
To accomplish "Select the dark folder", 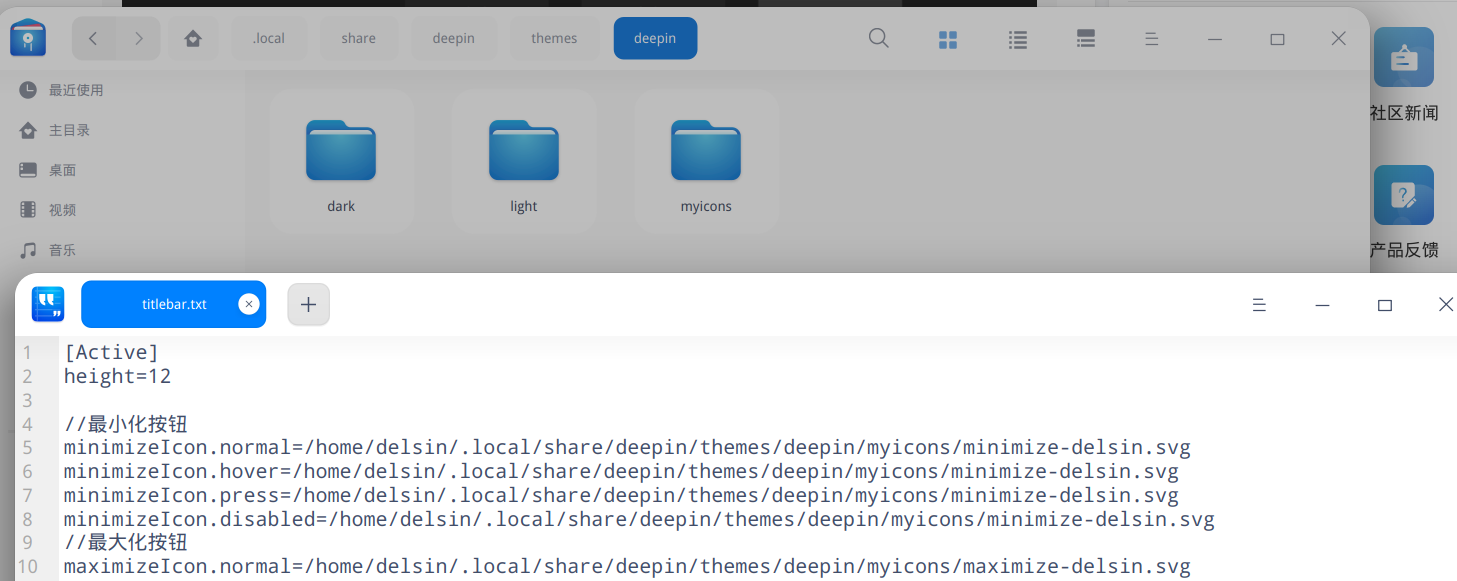I will [341, 162].
